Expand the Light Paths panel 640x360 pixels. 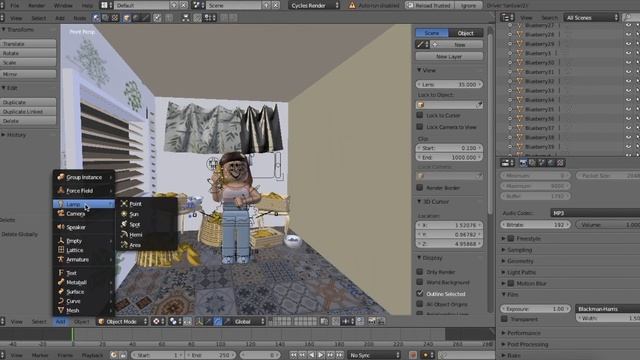coord(520,272)
